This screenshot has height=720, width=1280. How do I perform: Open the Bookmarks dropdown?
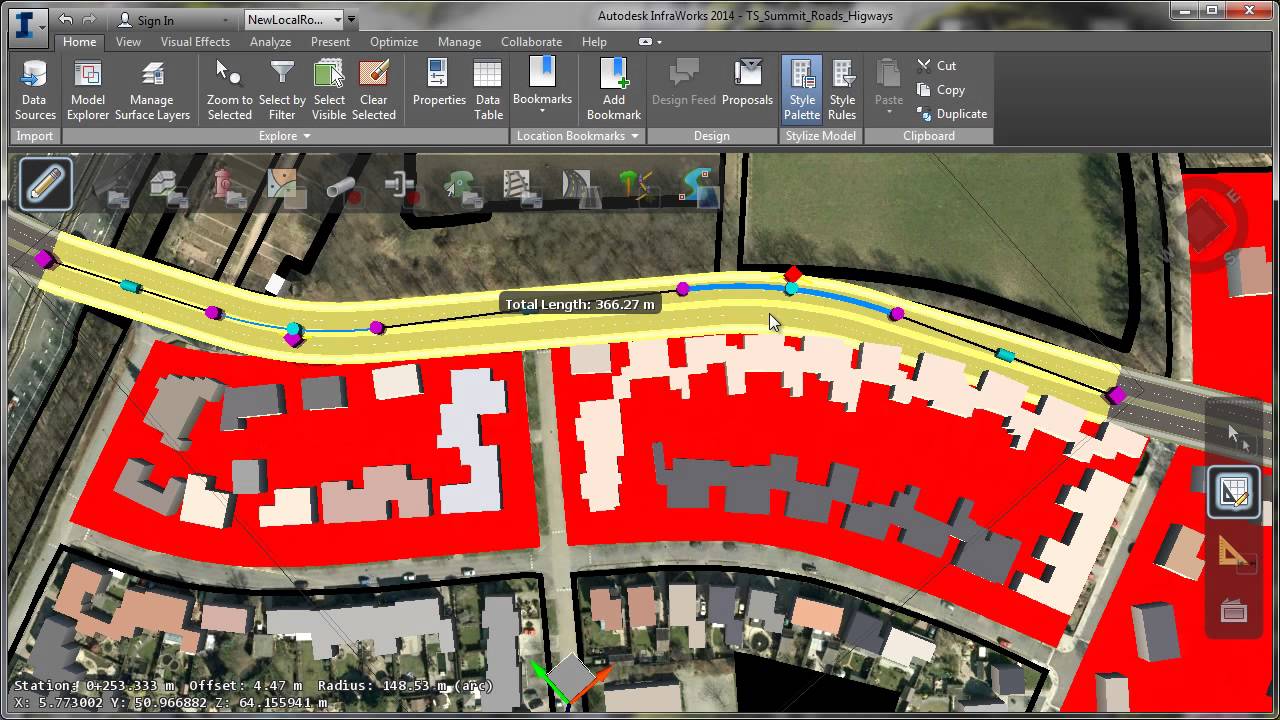(542, 111)
